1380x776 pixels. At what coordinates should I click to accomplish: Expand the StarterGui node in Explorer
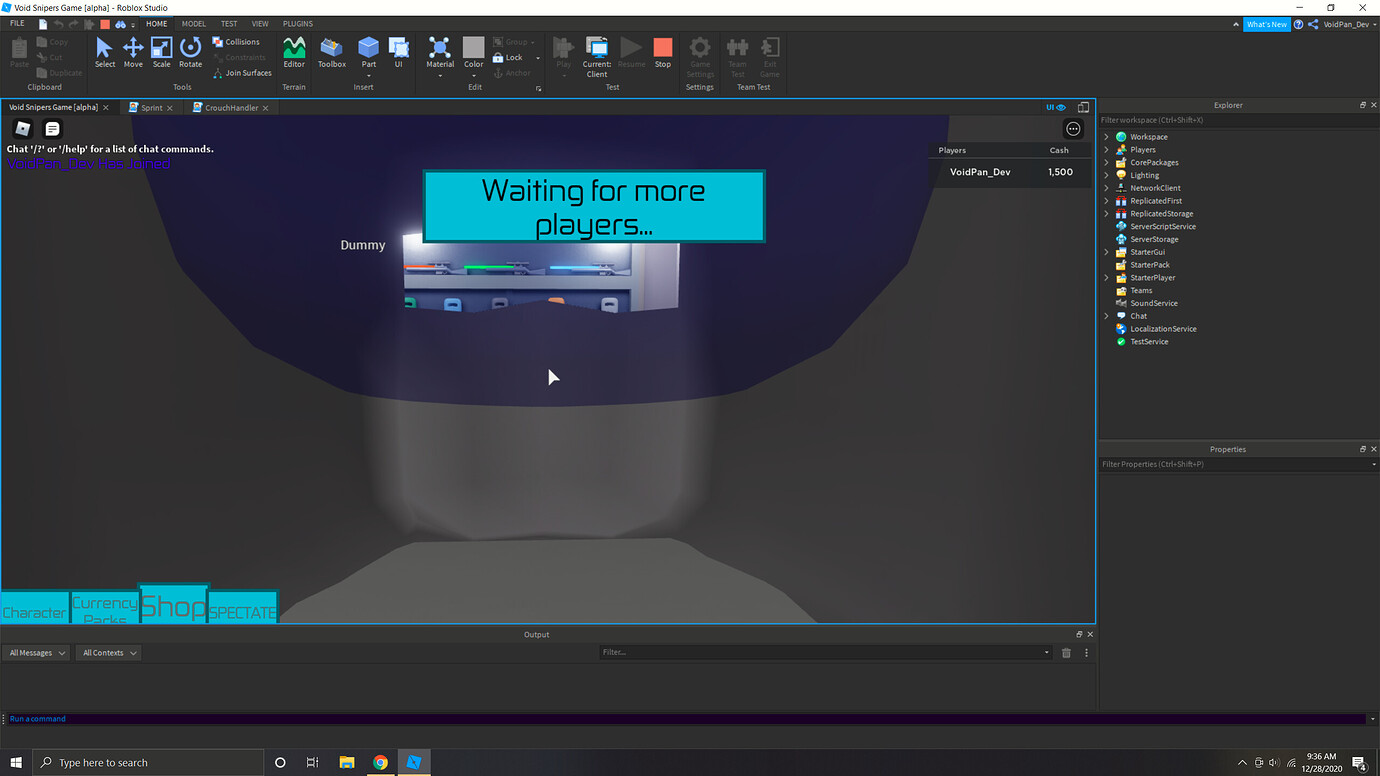[1105, 251]
